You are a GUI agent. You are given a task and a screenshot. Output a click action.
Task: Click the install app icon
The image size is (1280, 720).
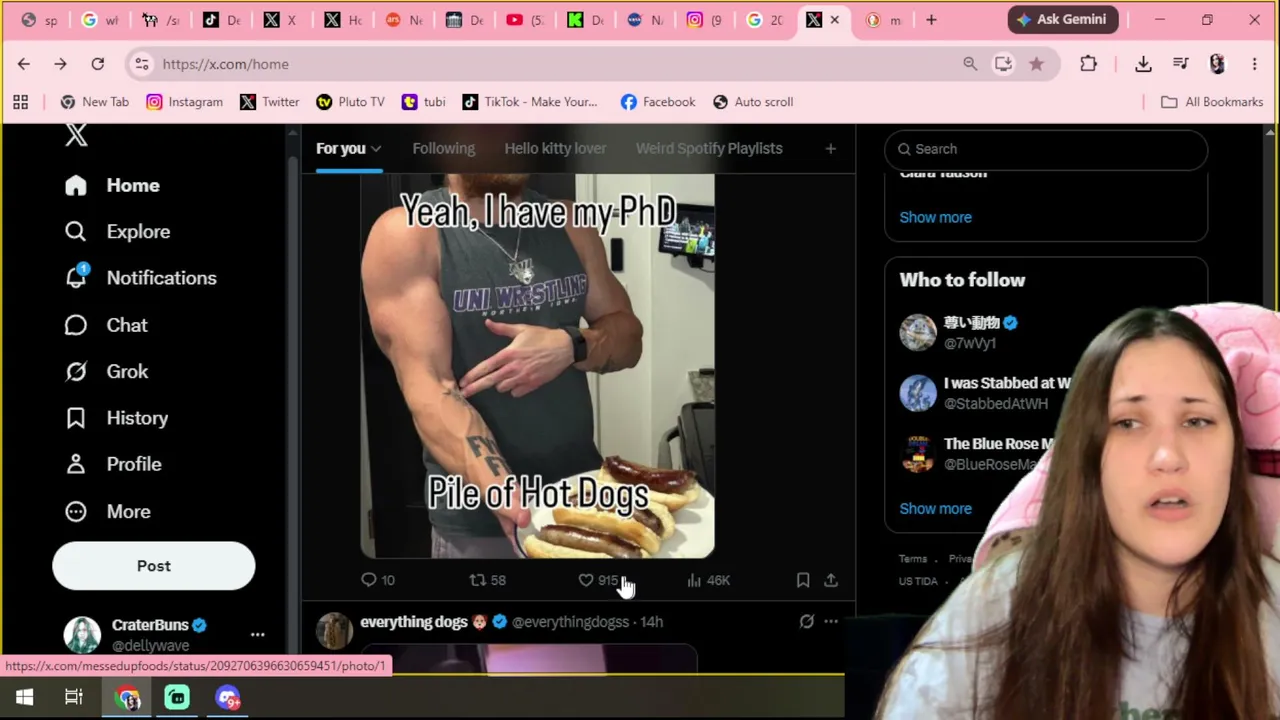1003,64
